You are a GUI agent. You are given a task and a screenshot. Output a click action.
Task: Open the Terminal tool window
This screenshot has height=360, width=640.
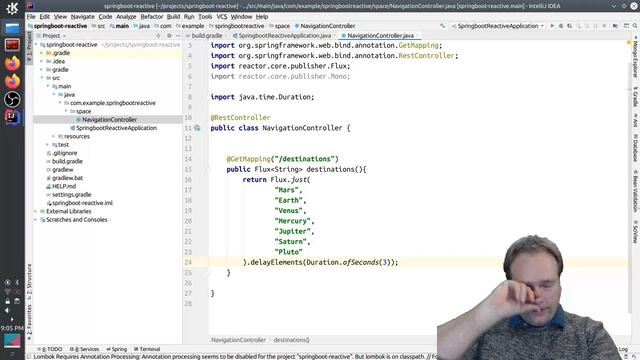147,349
